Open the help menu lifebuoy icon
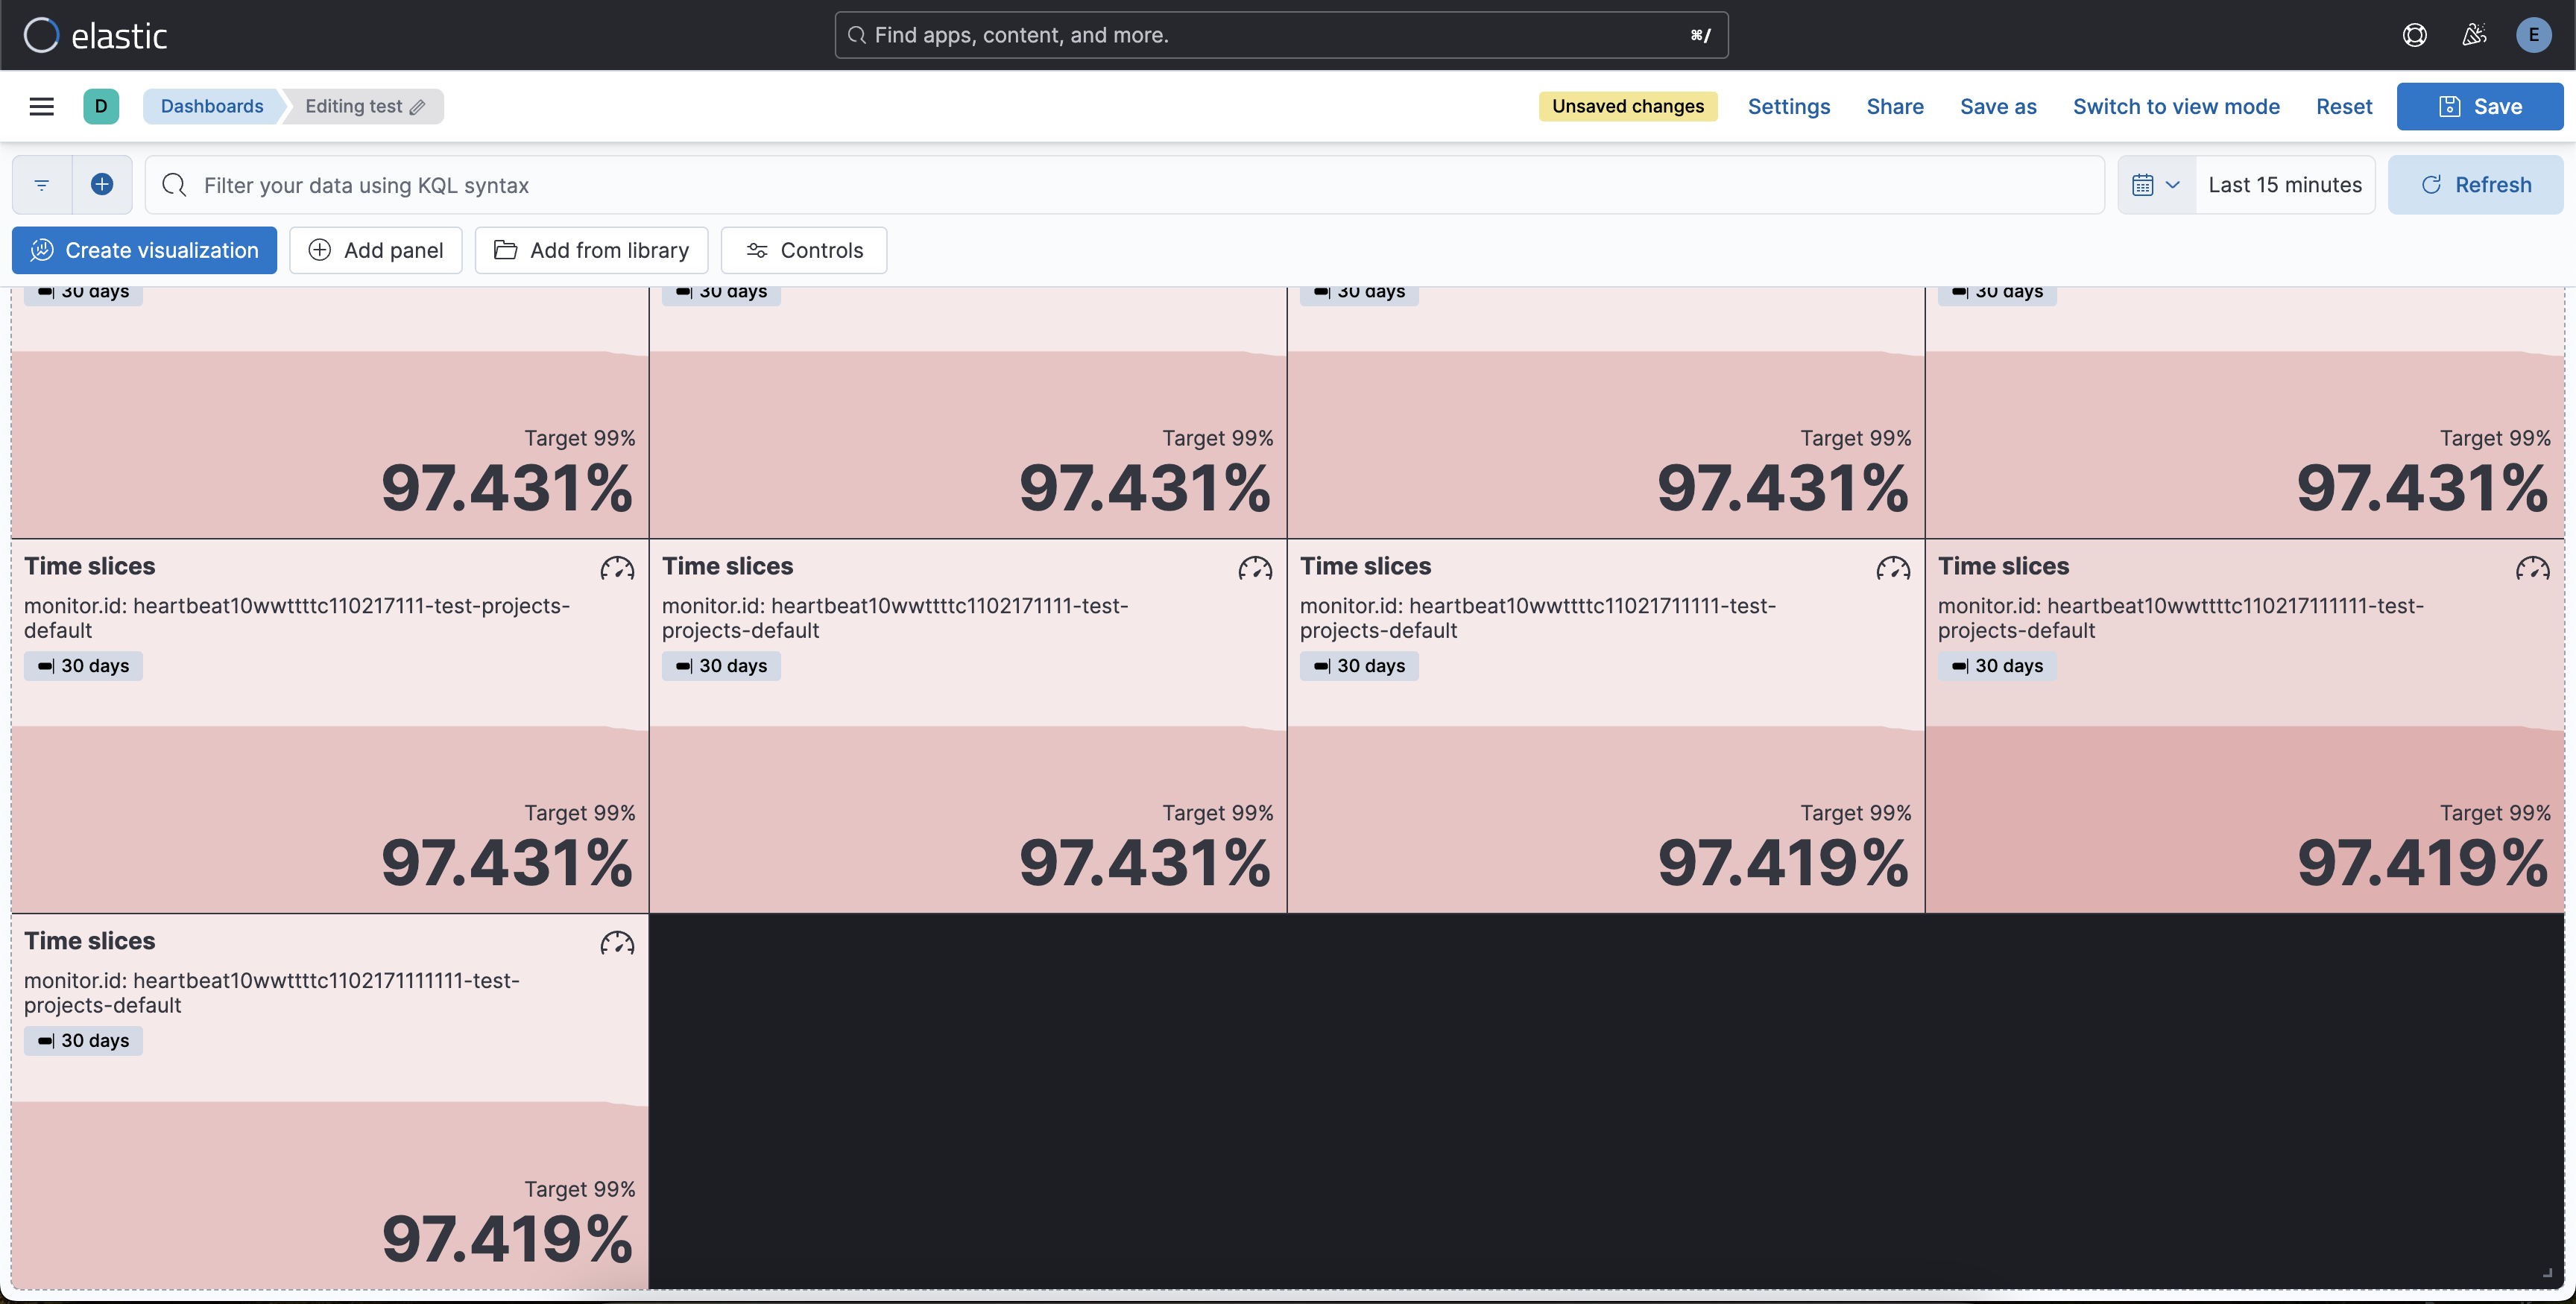Viewport: 2576px width, 1304px height. click(2414, 35)
